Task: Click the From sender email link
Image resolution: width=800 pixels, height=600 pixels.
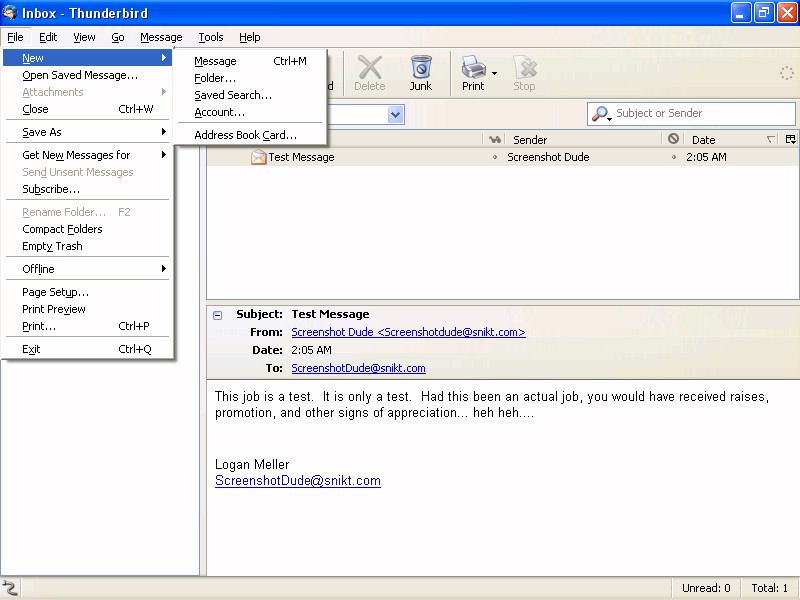Action: [408, 332]
